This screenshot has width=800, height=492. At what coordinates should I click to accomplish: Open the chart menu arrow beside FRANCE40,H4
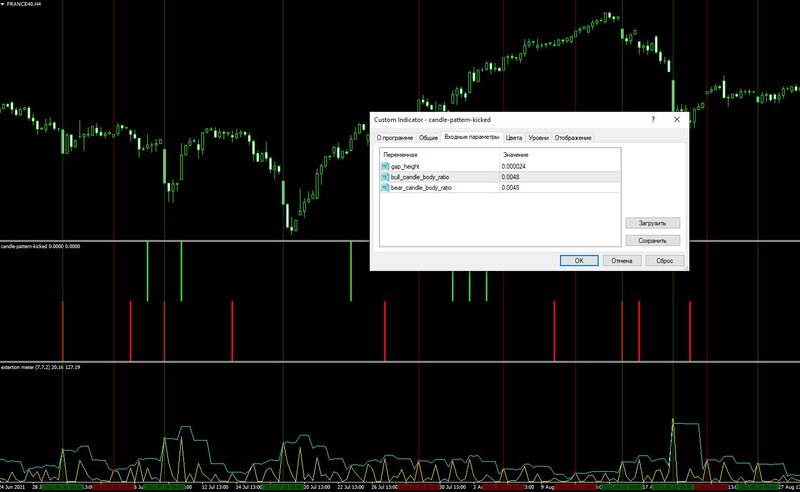[x=3, y=4]
